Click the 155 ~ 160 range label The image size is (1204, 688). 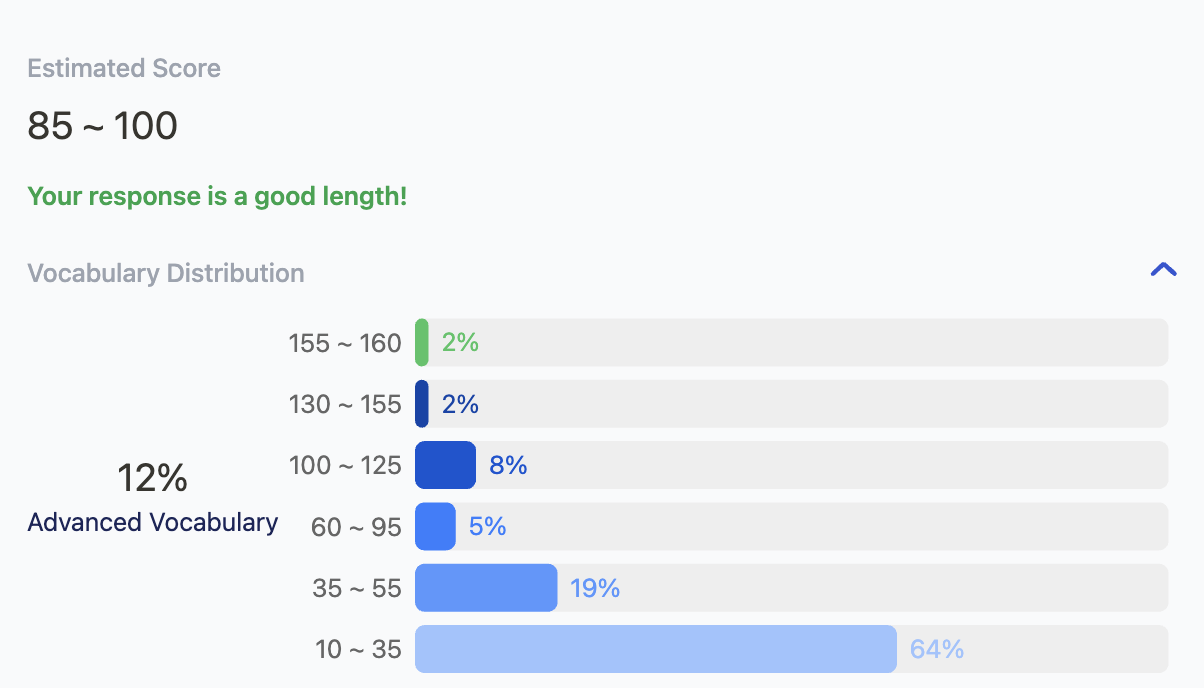pos(344,342)
